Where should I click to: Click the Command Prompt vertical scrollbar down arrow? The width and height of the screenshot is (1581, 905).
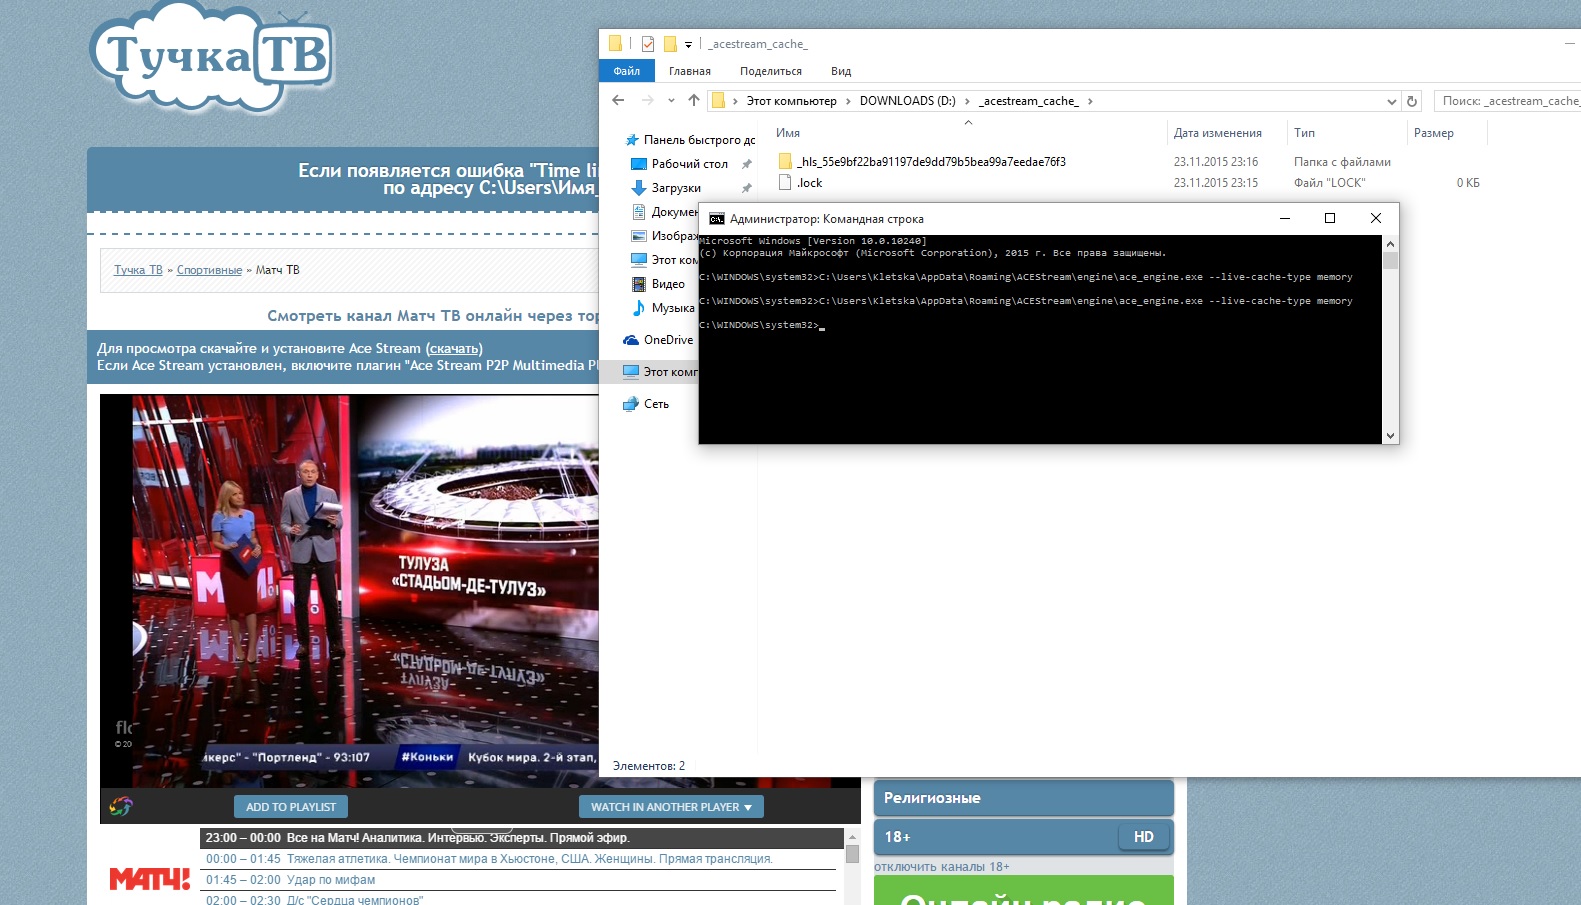coord(1390,435)
